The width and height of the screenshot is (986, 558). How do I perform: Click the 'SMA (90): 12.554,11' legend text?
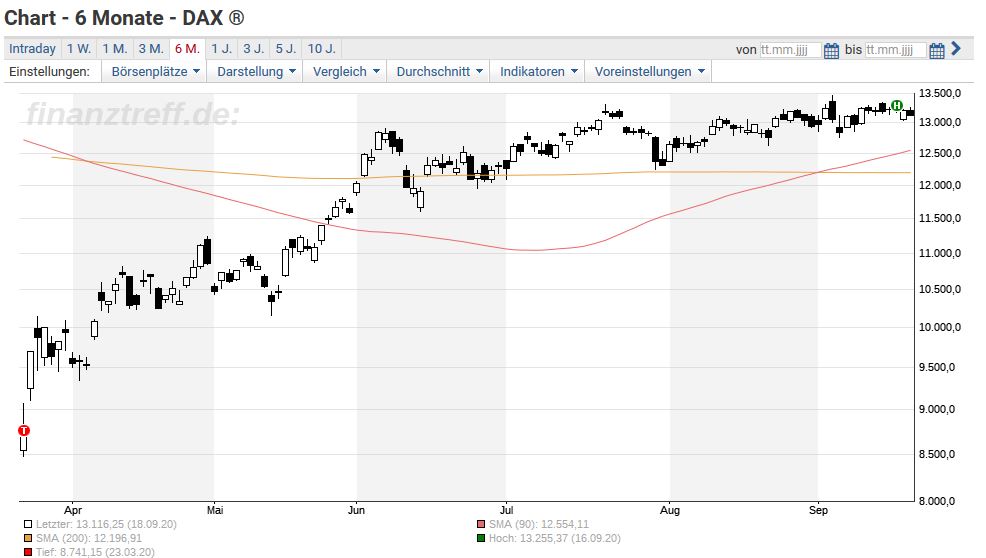click(539, 524)
